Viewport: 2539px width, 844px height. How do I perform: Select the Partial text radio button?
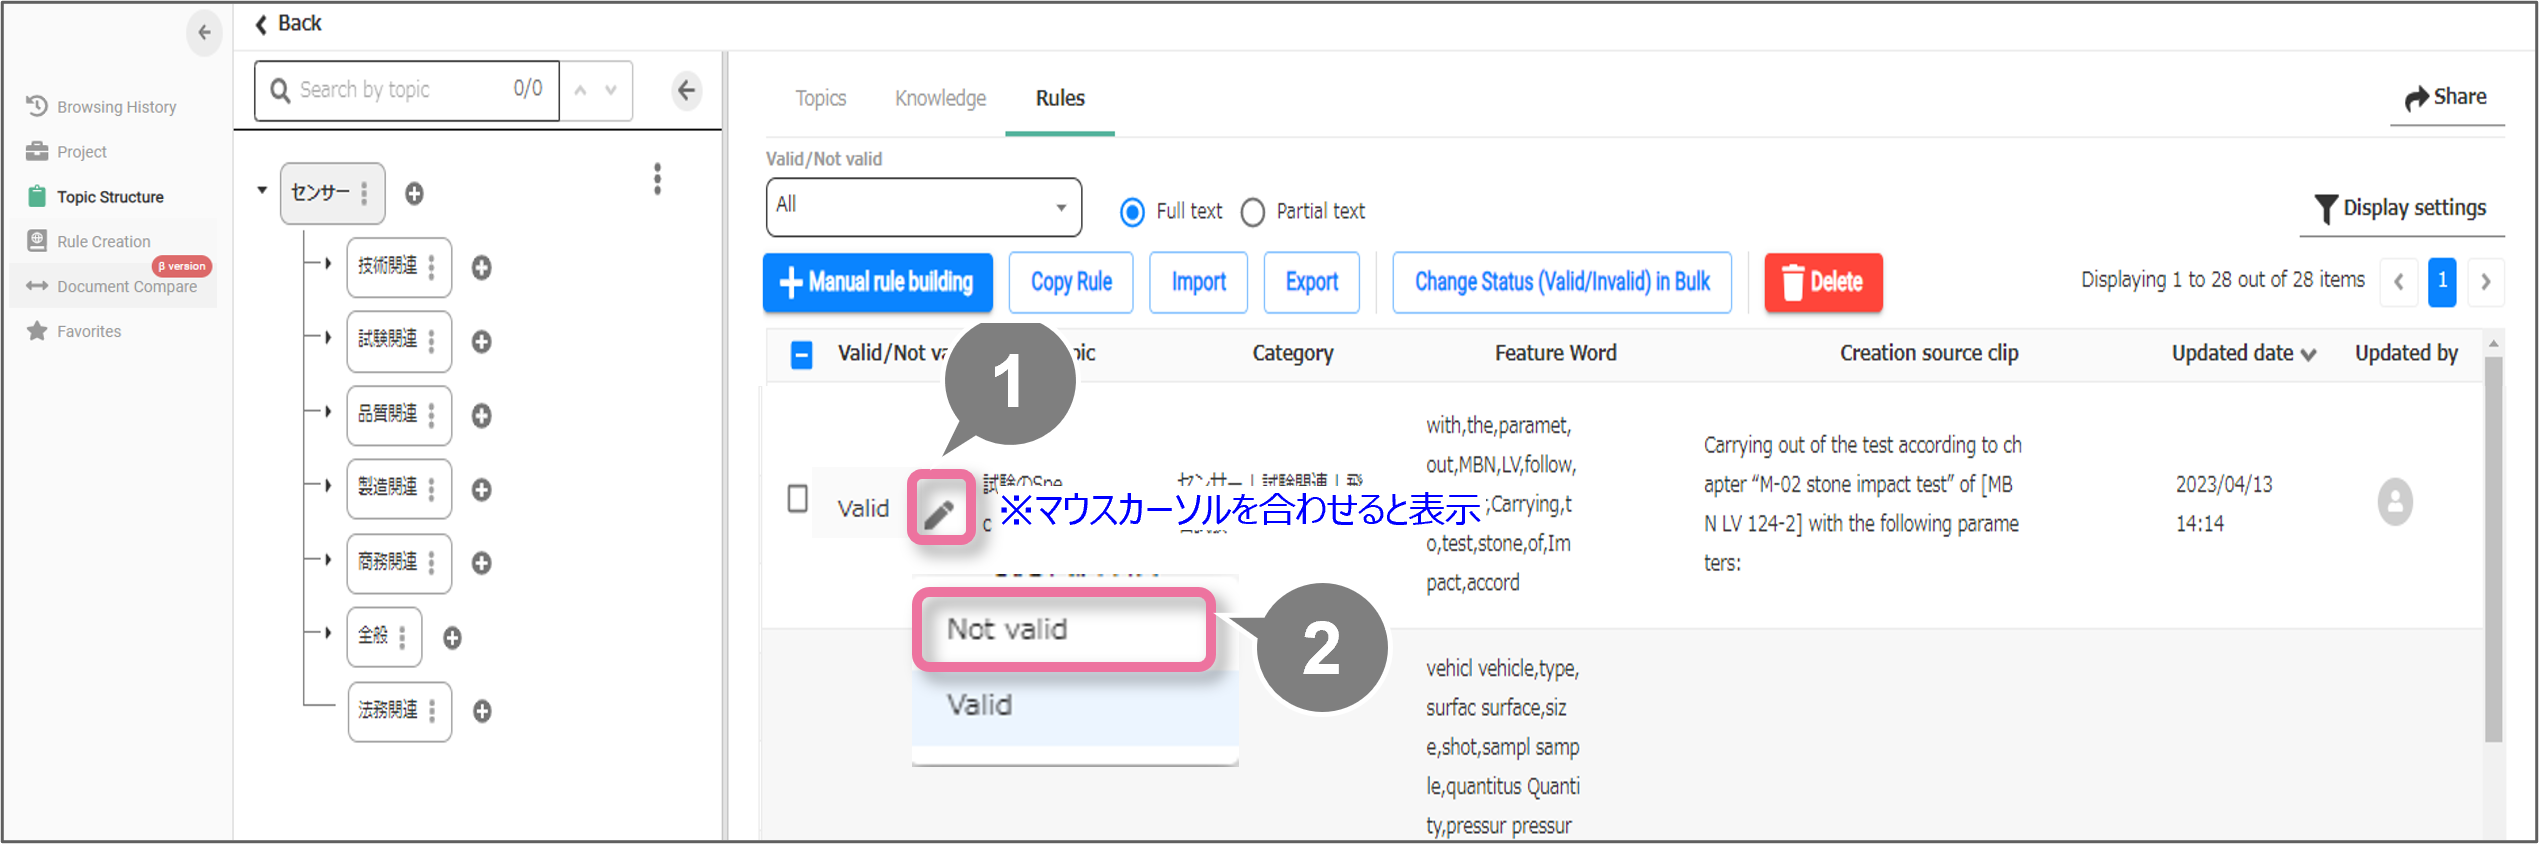pyautogui.click(x=1252, y=212)
